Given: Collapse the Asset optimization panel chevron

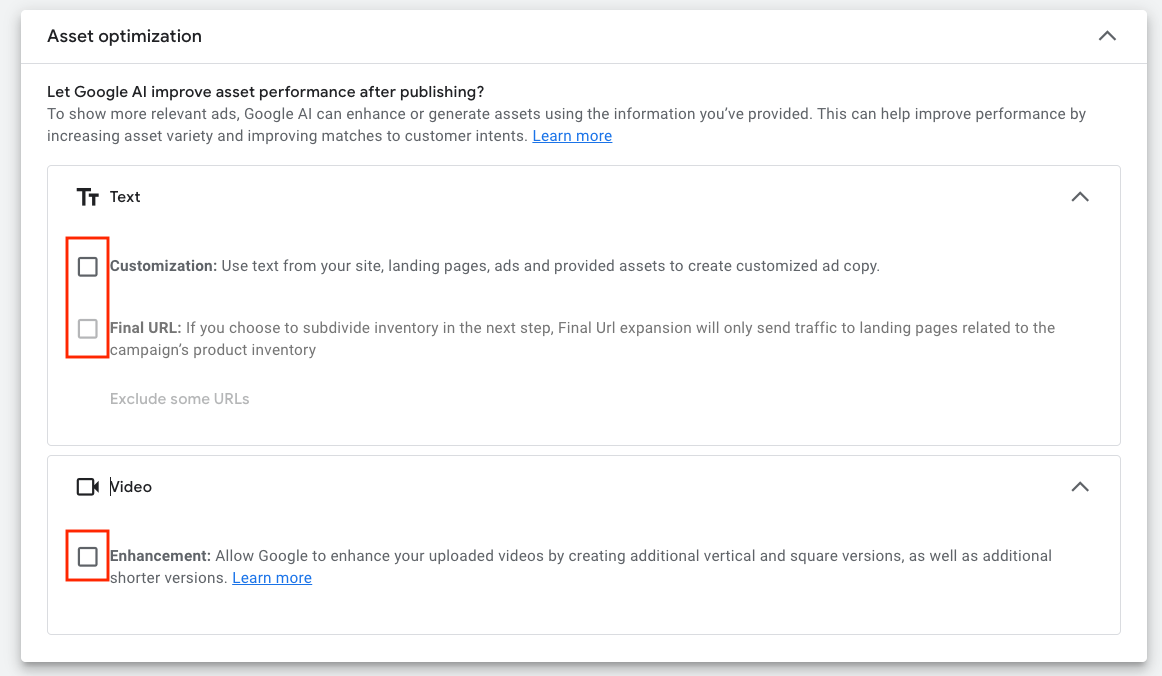Looking at the screenshot, I should (1107, 36).
